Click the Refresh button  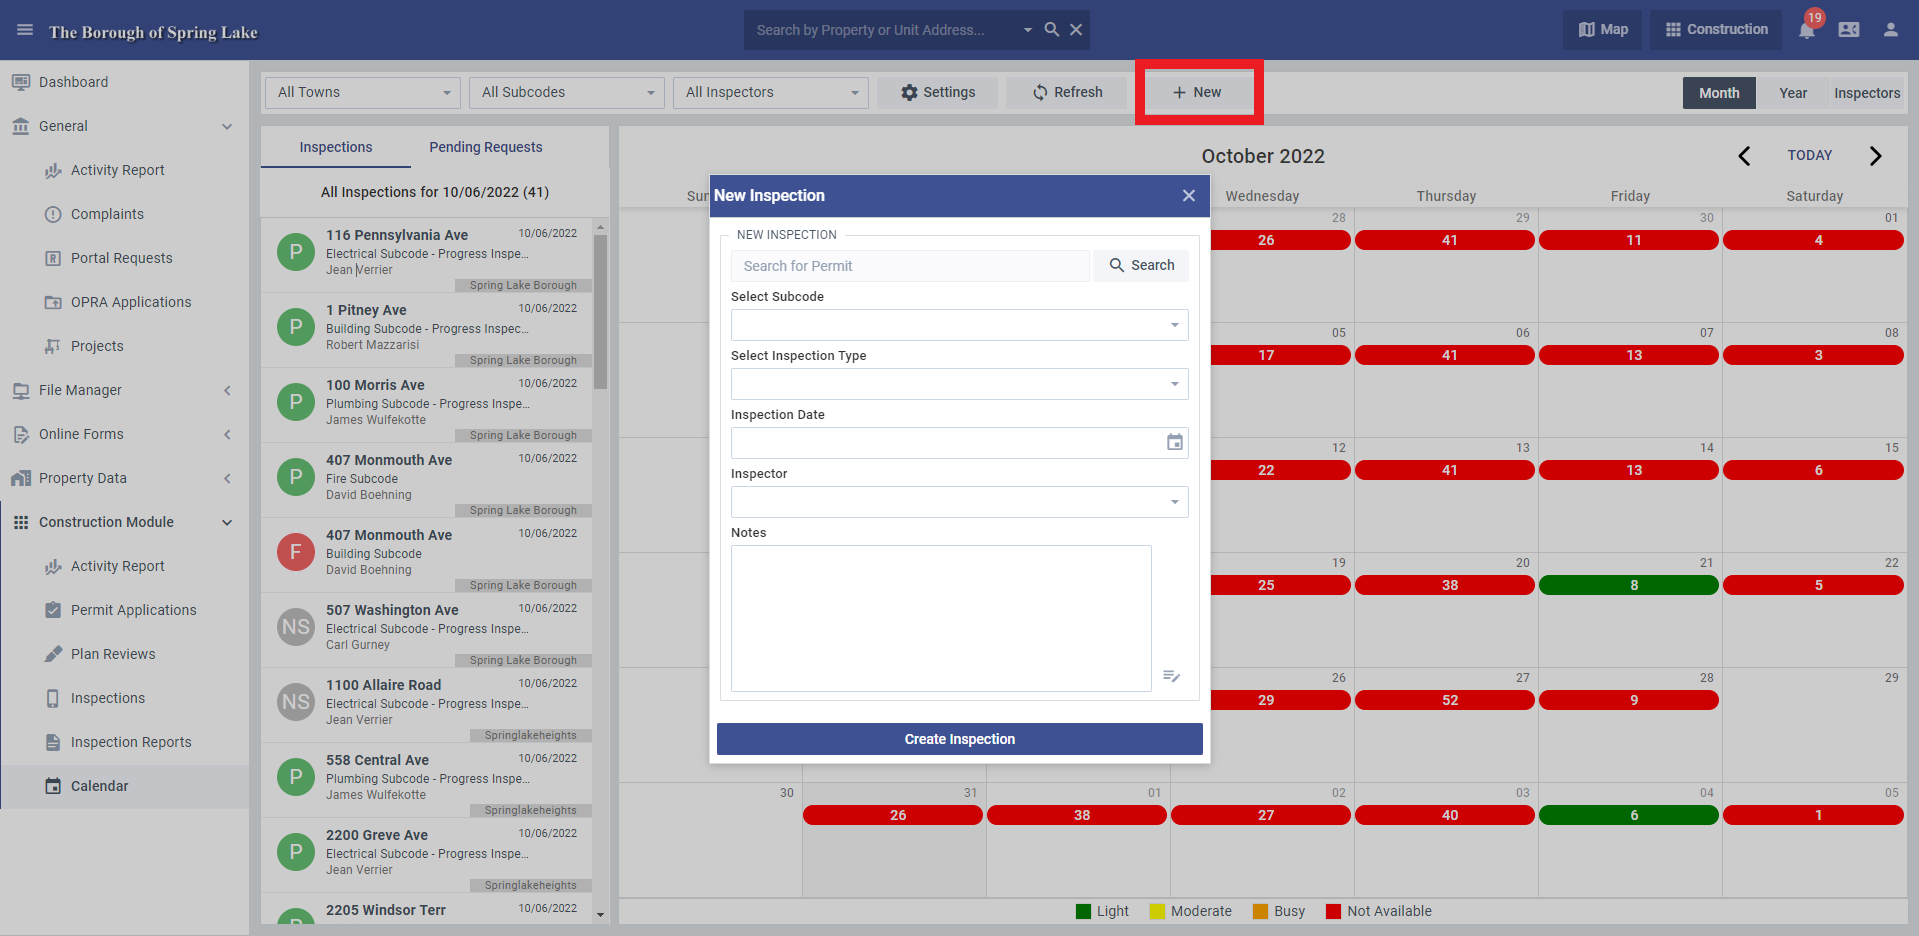point(1067,92)
